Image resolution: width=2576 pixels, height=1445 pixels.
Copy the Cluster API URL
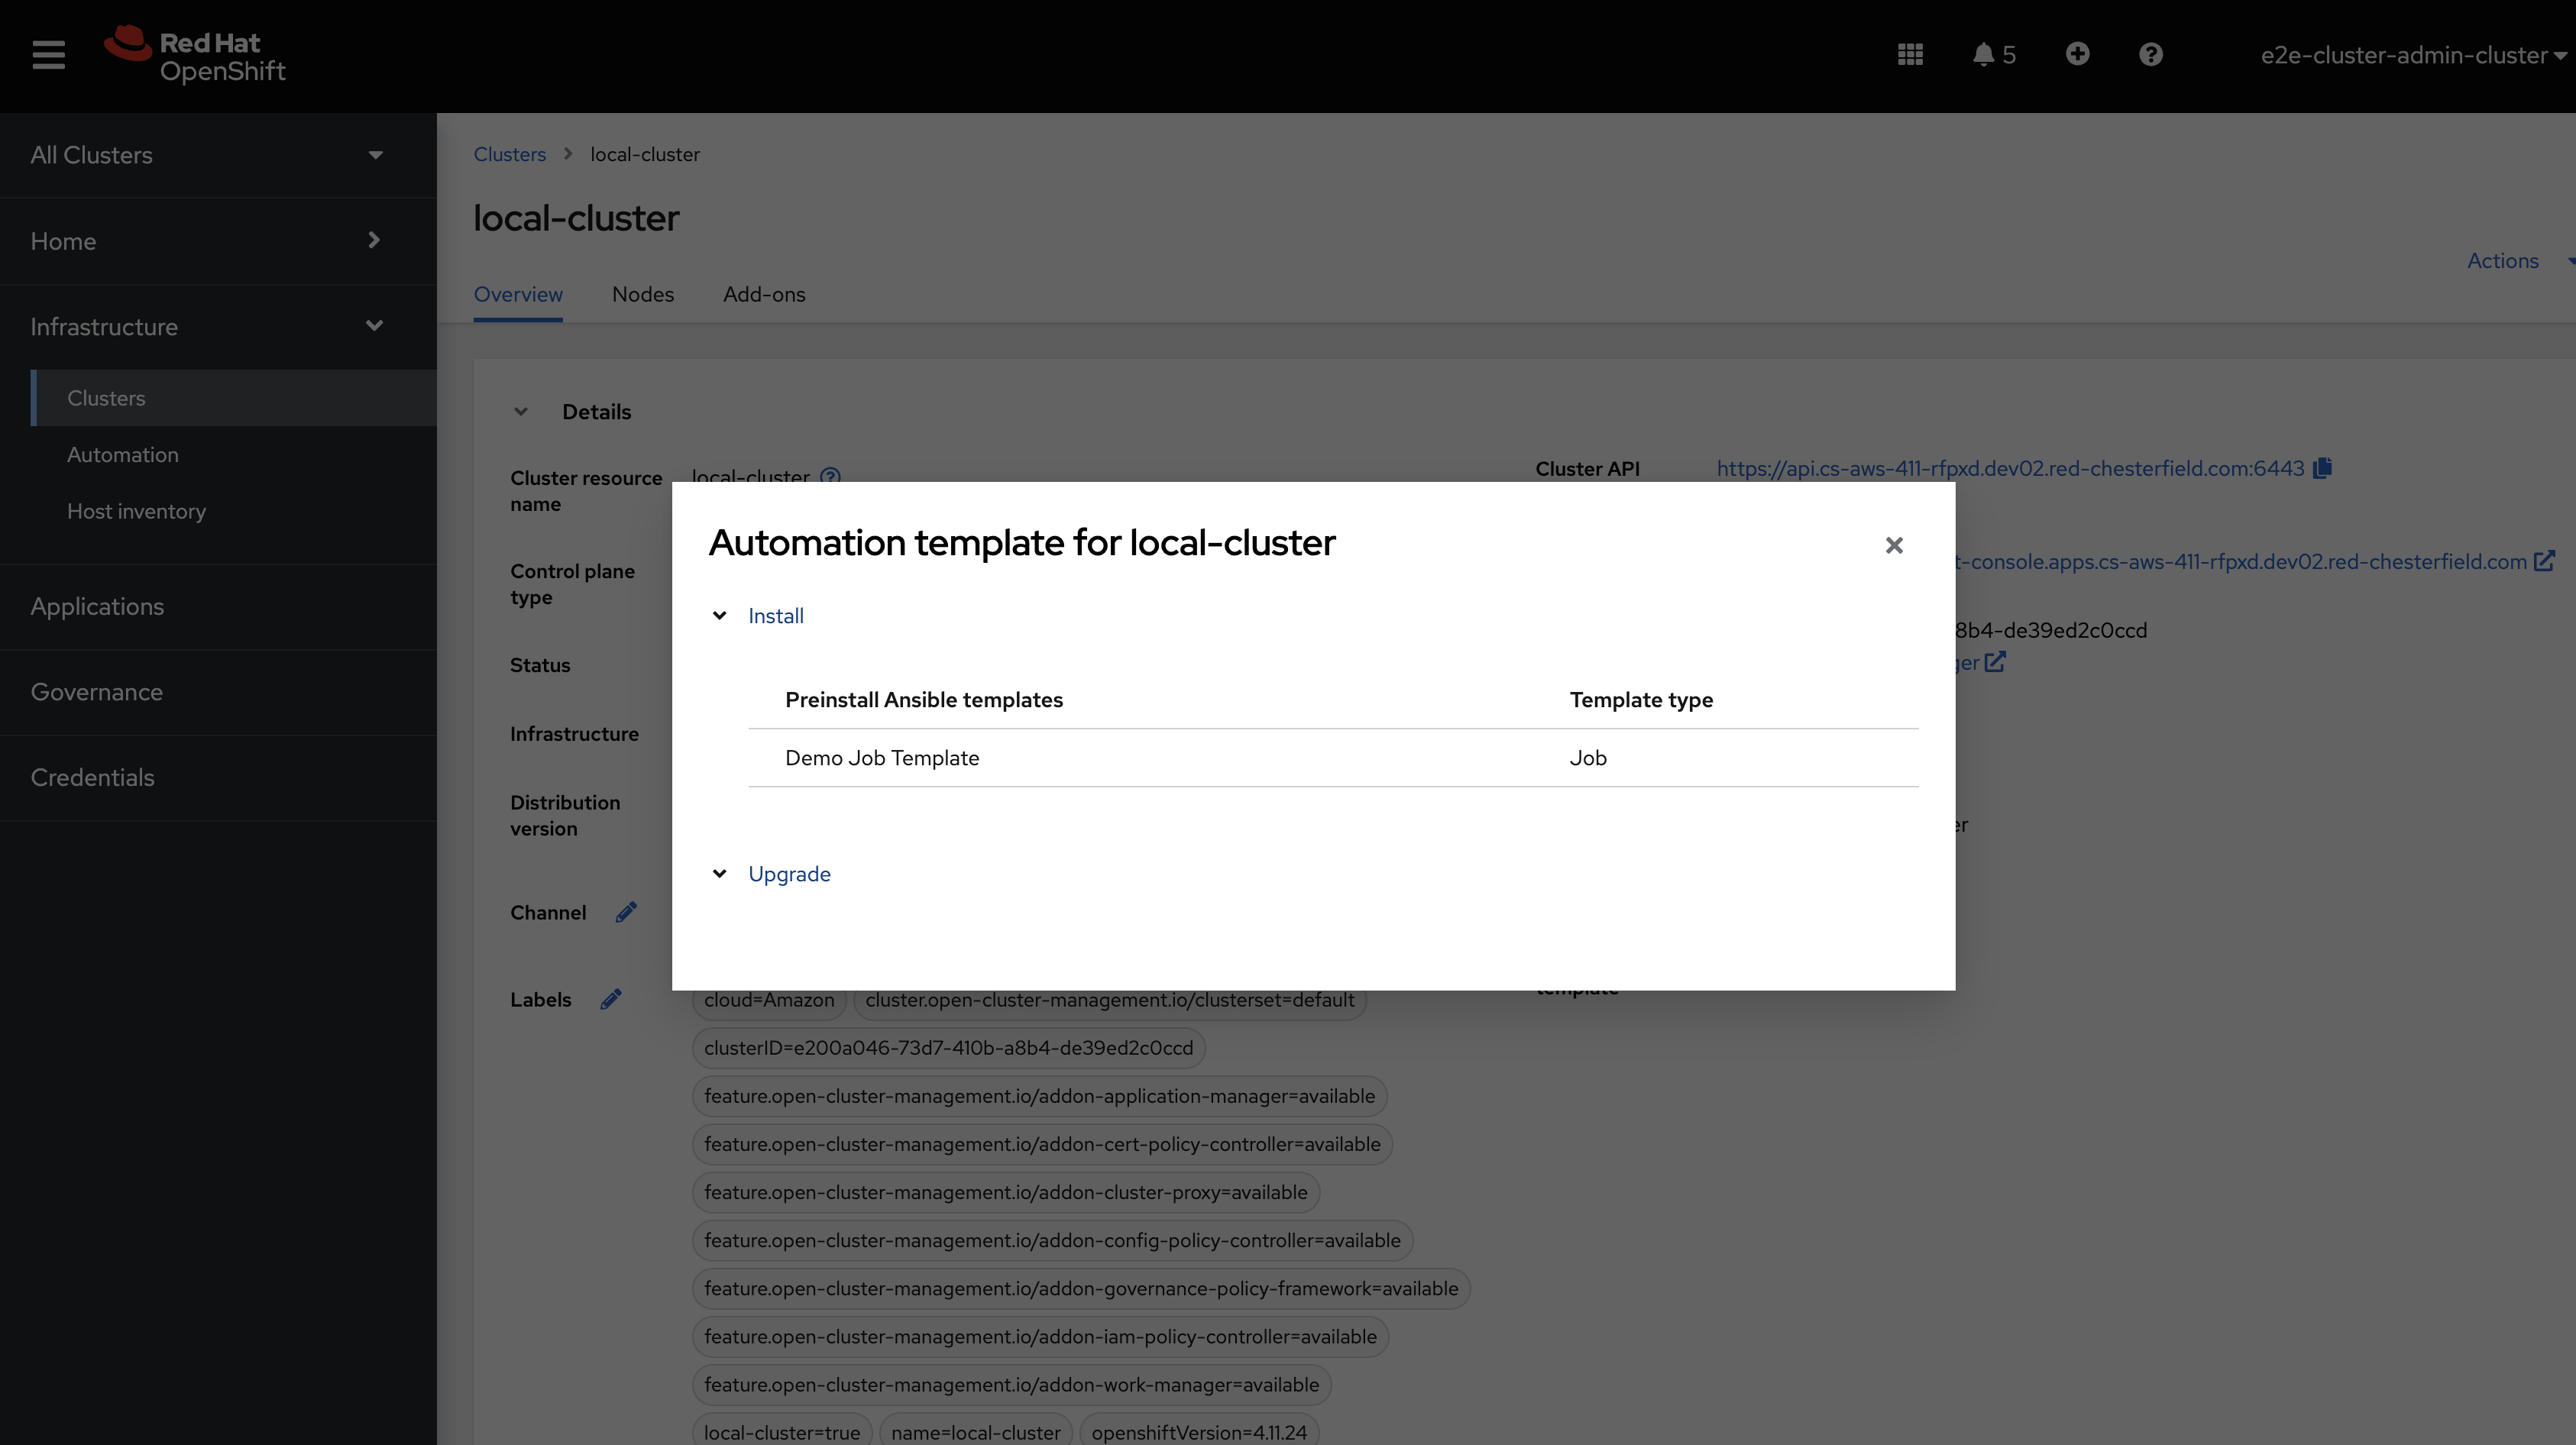pyautogui.click(x=2323, y=468)
